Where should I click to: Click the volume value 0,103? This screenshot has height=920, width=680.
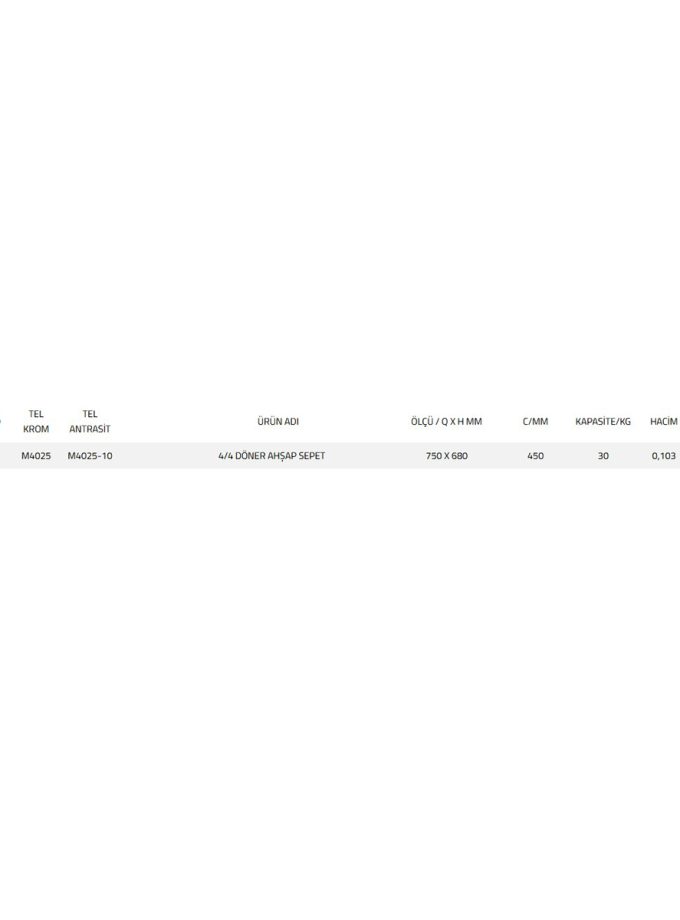664,455
